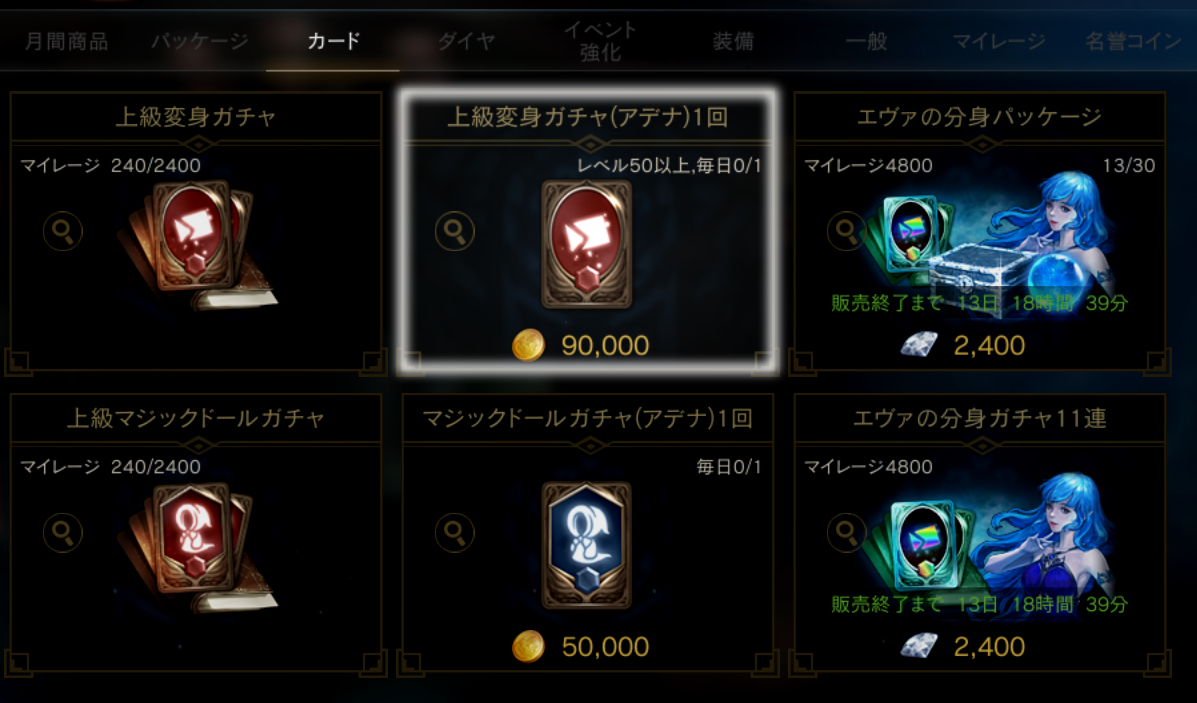This screenshot has width=1197, height=703.
Task: Purchase エヴァの分身ガチャ11連 for 2,400 diamonds
Action: click(963, 647)
